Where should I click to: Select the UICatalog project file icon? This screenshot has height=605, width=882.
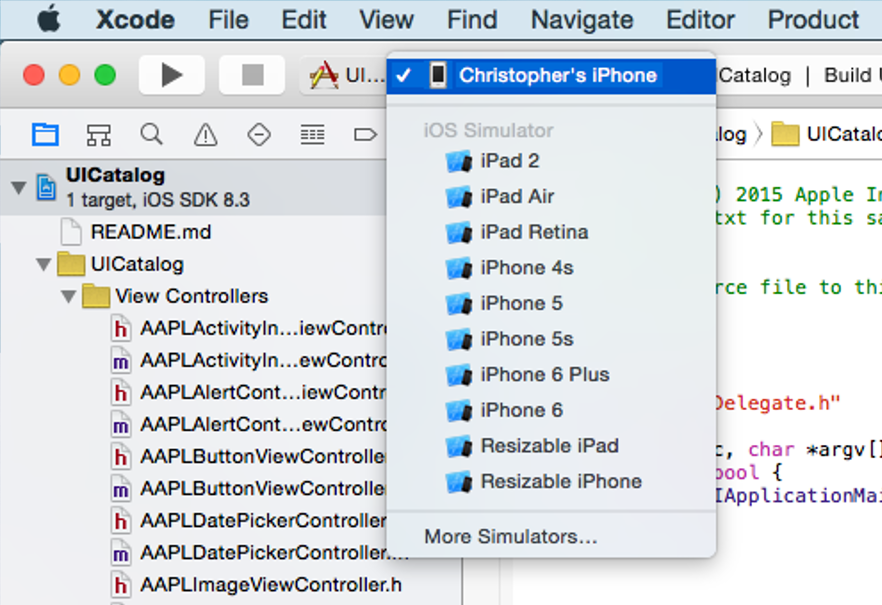tap(46, 187)
